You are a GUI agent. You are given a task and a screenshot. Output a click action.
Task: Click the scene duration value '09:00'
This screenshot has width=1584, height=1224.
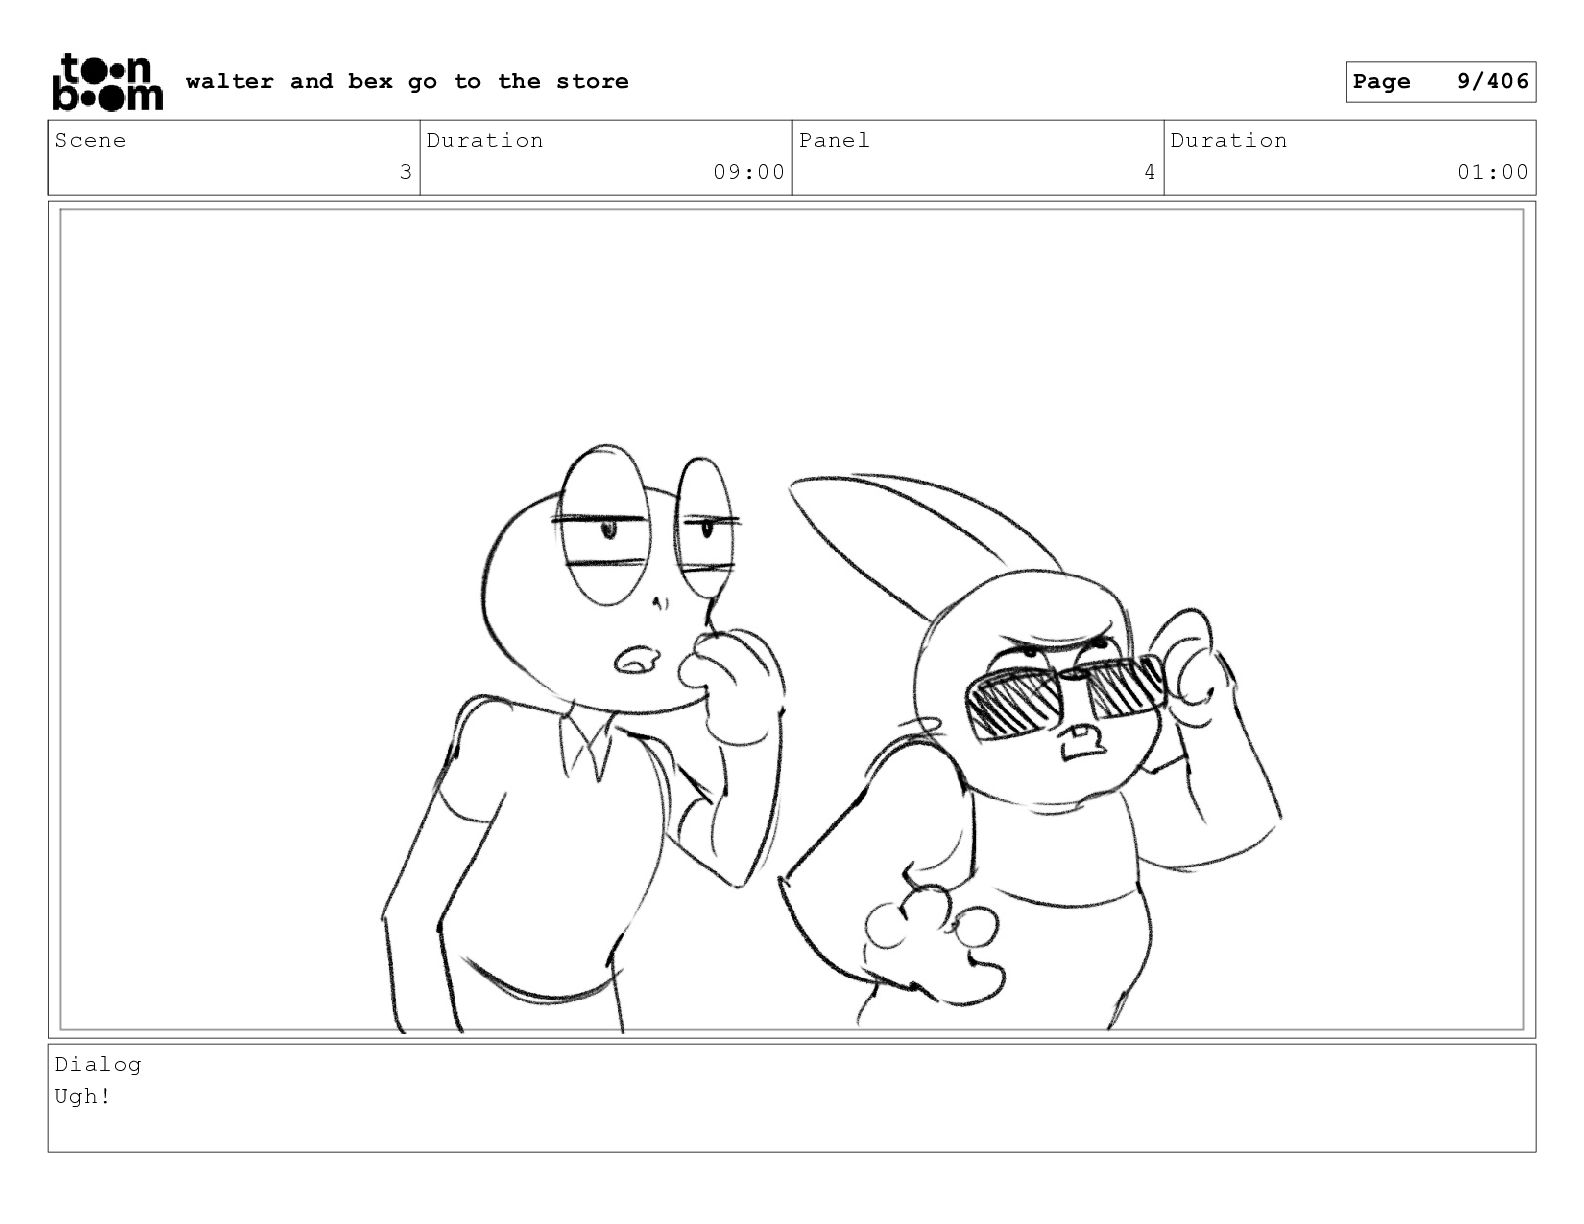pos(749,172)
